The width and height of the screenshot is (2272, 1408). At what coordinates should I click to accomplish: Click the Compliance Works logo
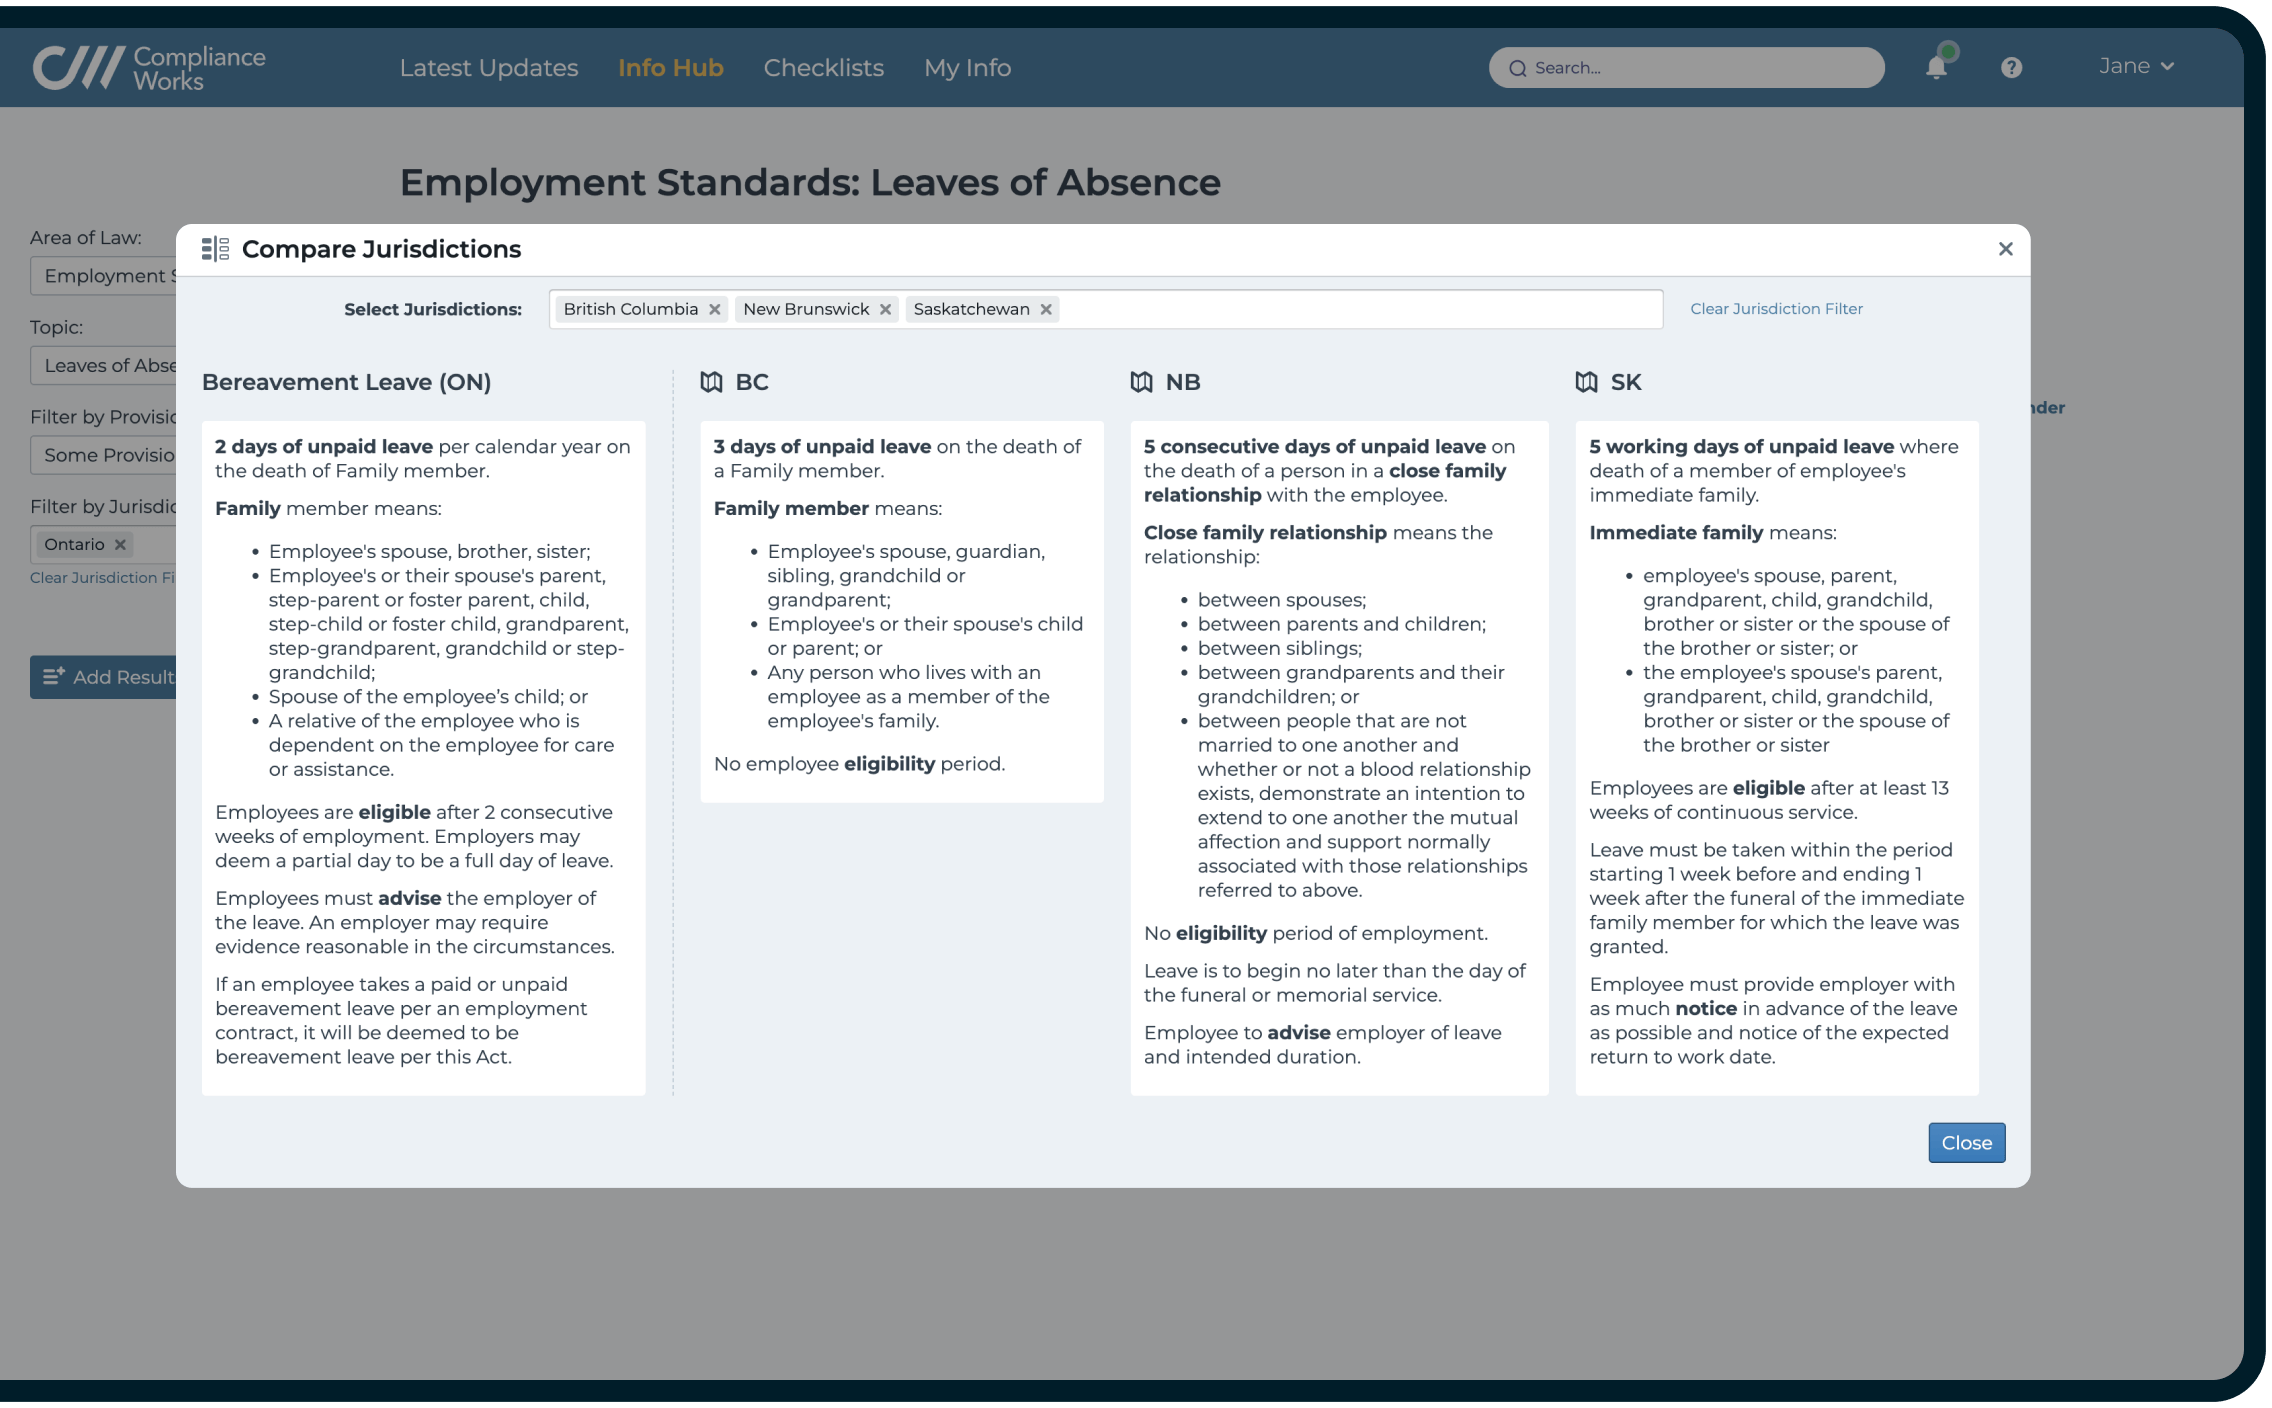pos(148,66)
